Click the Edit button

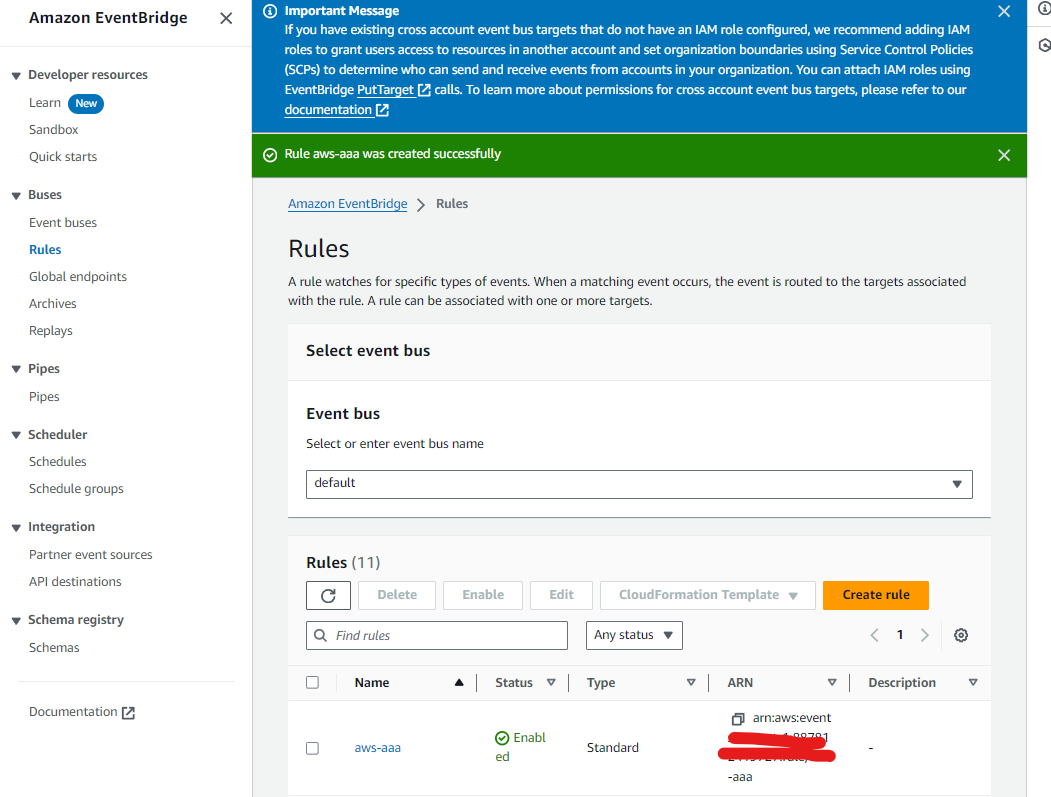[x=561, y=595]
